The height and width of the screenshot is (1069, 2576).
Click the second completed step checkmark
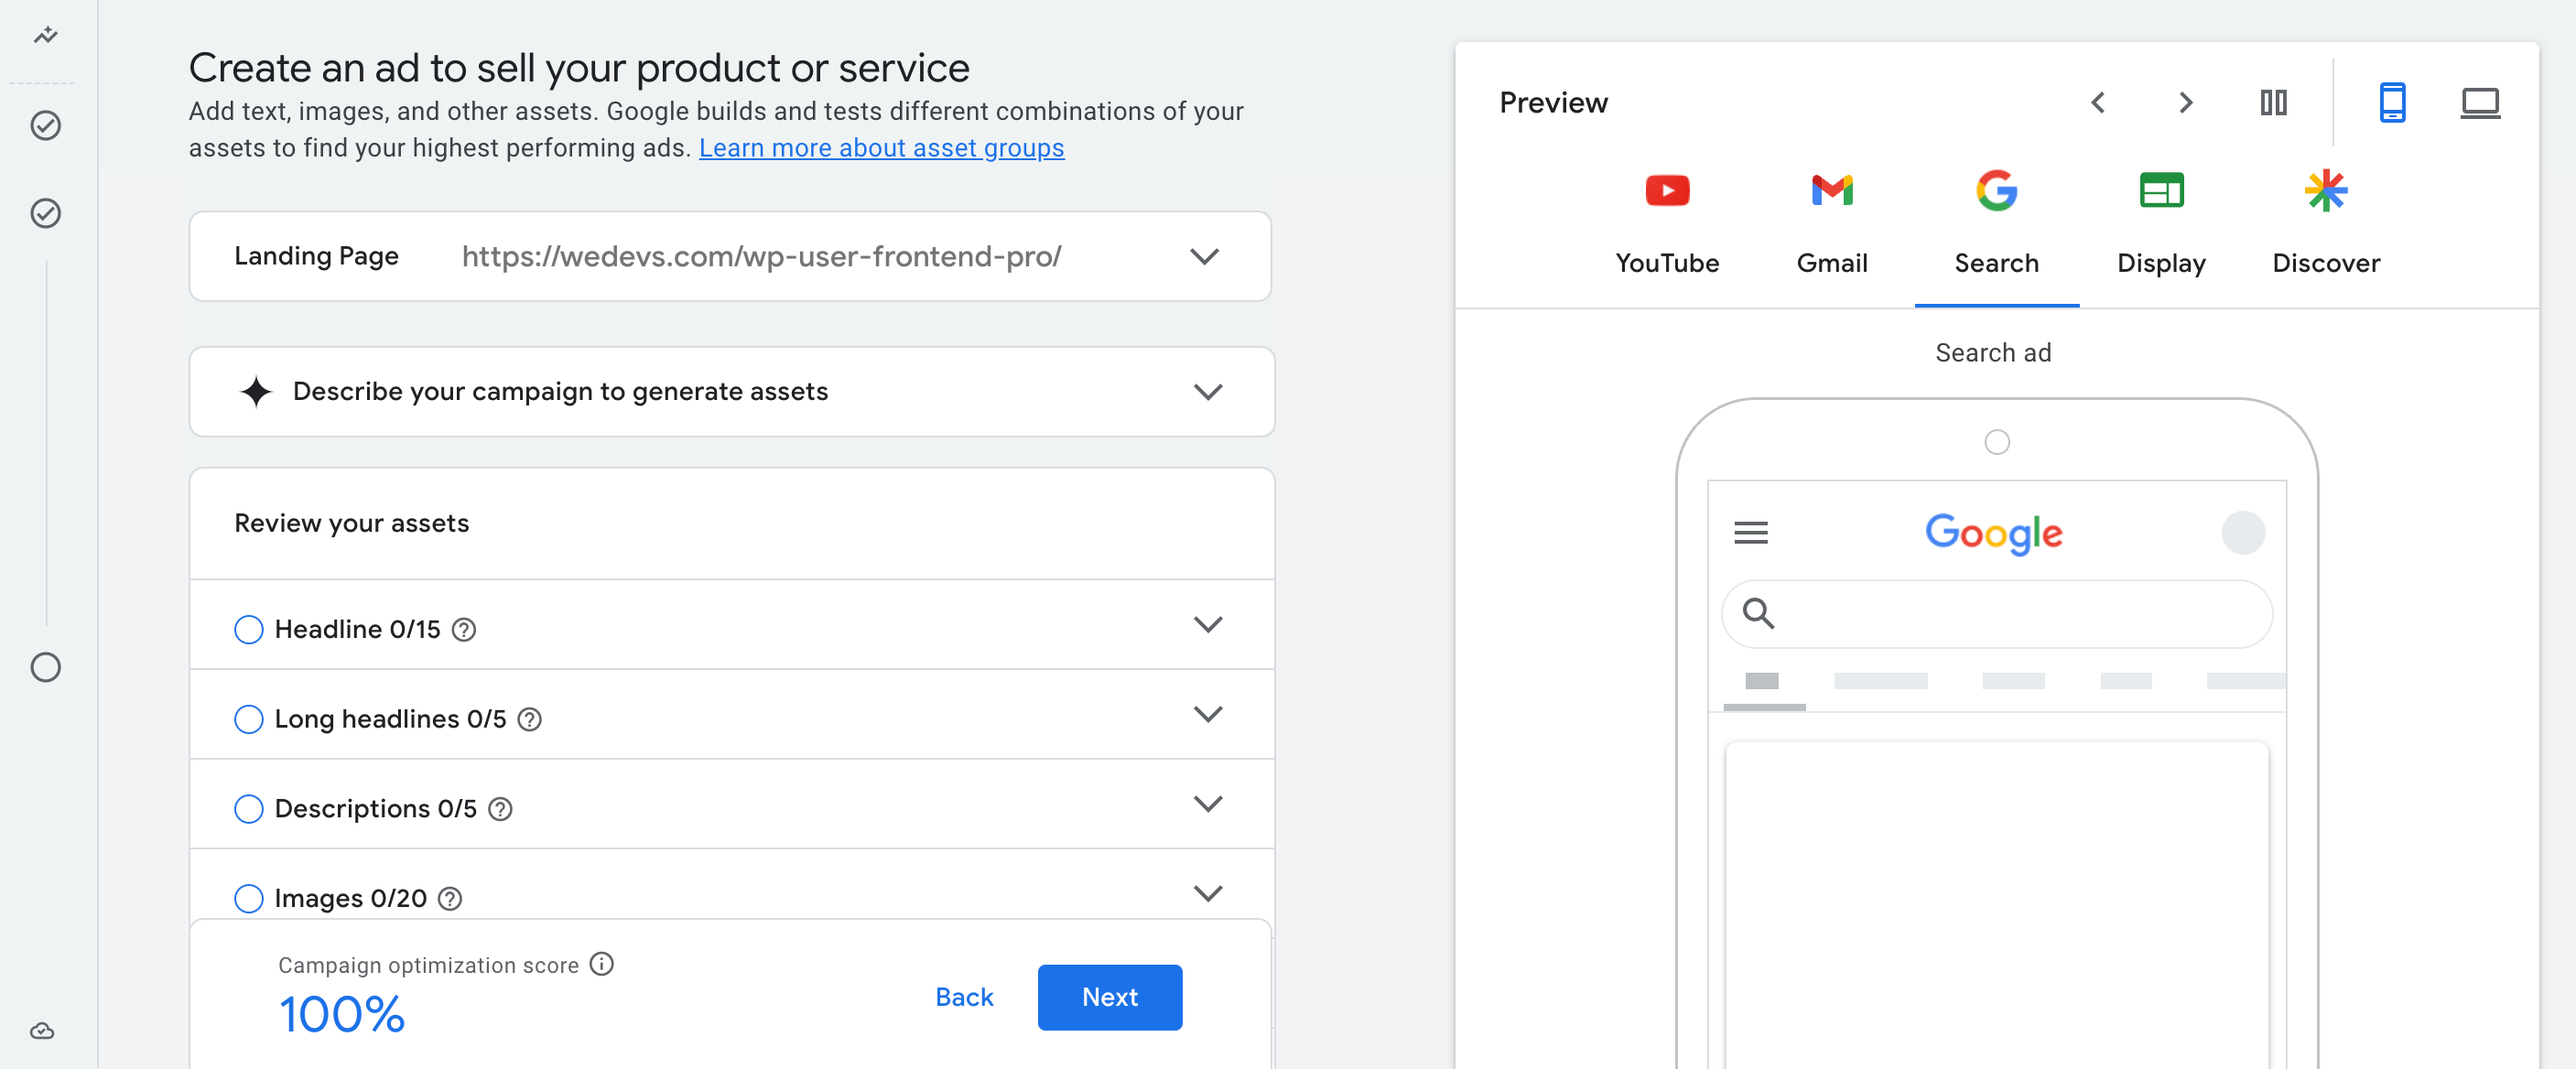(x=46, y=213)
